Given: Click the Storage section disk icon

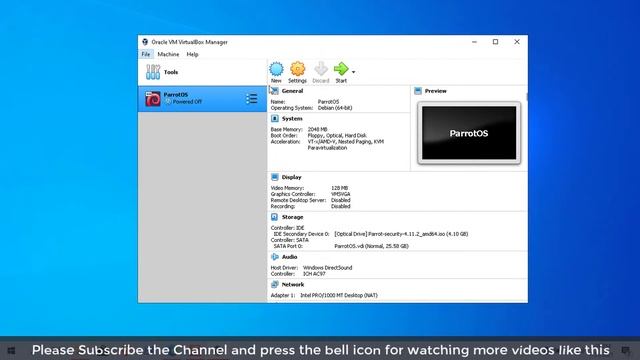Looking at the screenshot, I should pyautogui.click(x=275, y=217).
